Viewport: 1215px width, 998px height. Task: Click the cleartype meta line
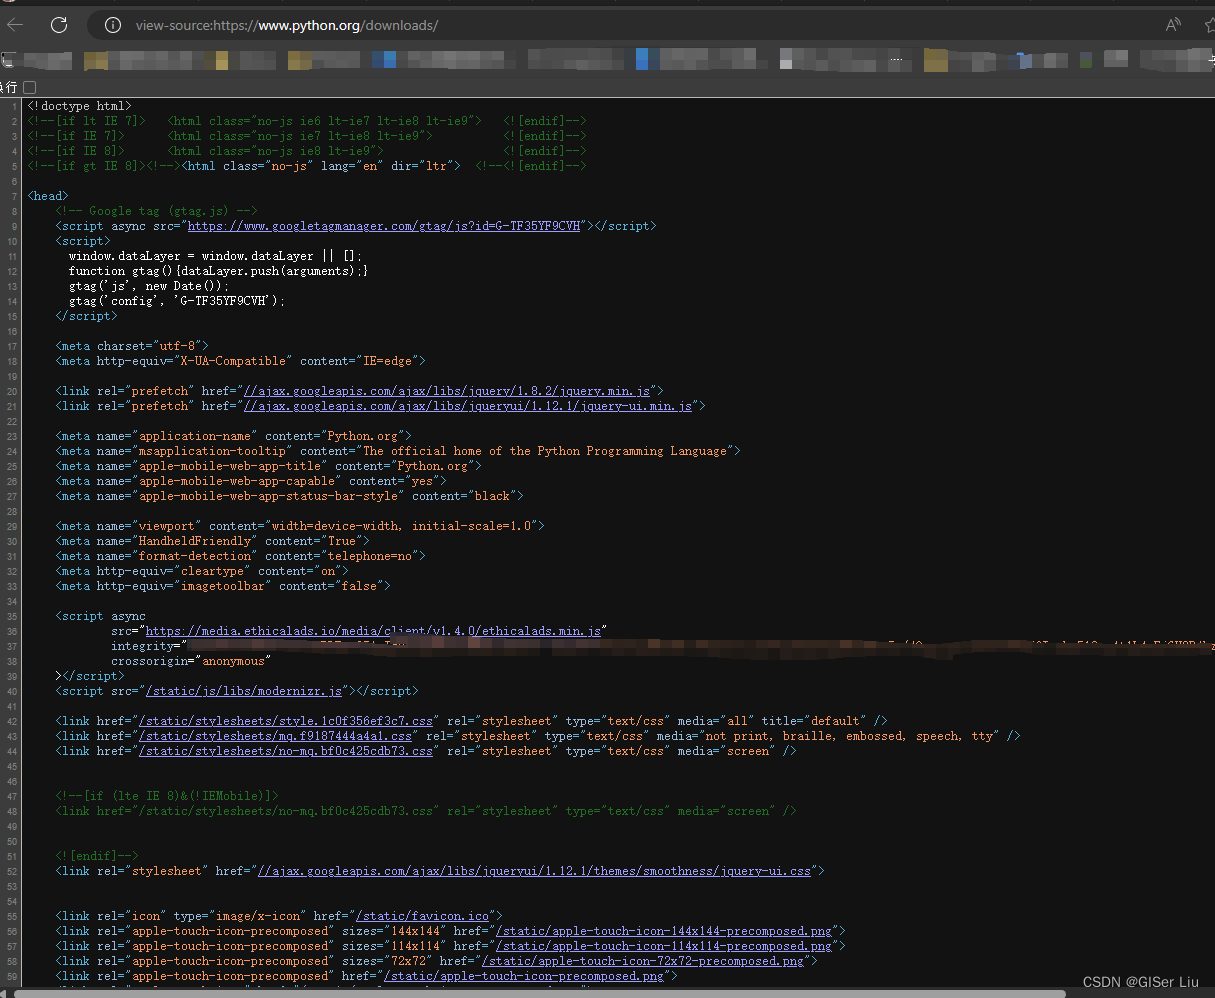(x=202, y=571)
